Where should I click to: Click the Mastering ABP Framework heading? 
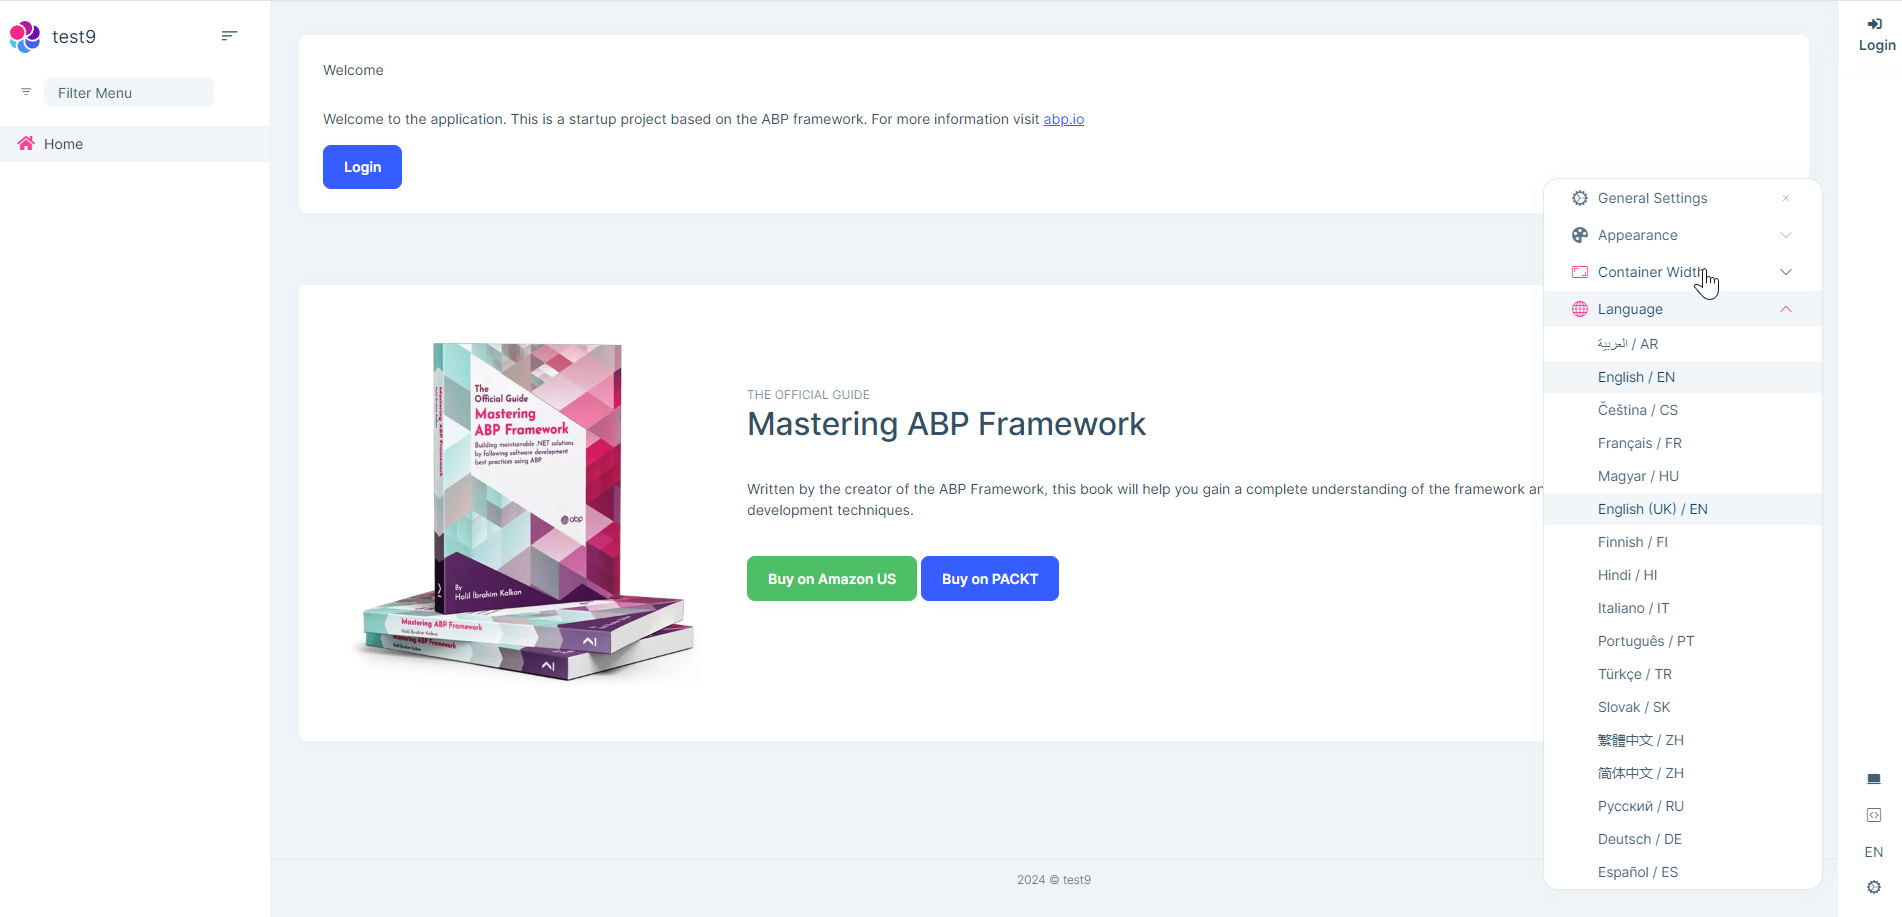[x=946, y=424]
